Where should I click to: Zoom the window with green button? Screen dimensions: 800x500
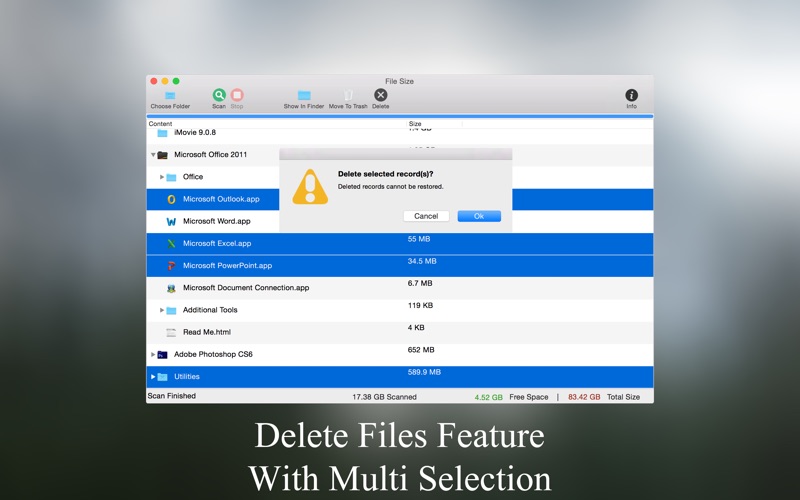(x=176, y=81)
